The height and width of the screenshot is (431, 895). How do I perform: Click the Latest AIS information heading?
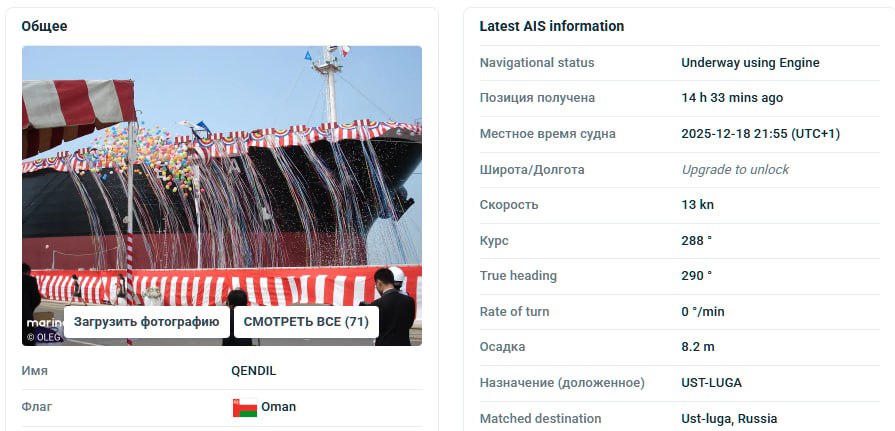click(551, 26)
